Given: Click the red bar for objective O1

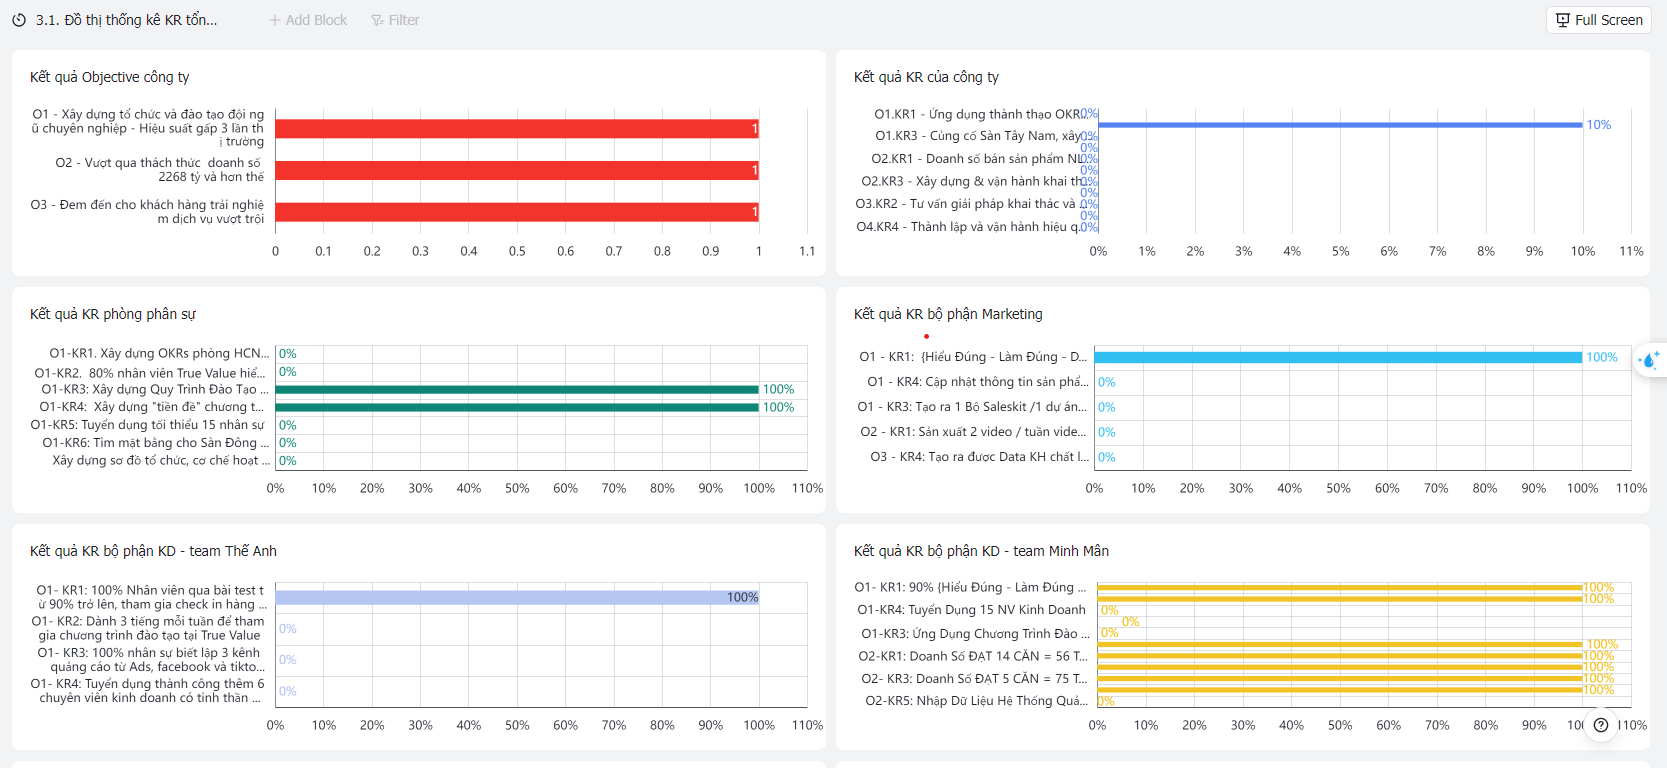Looking at the screenshot, I should click(517, 129).
